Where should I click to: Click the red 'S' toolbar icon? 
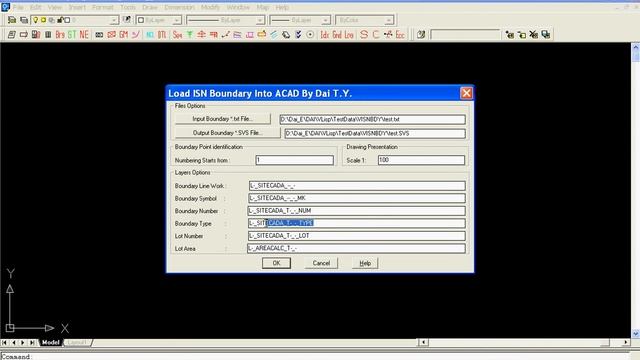coord(364,35)
